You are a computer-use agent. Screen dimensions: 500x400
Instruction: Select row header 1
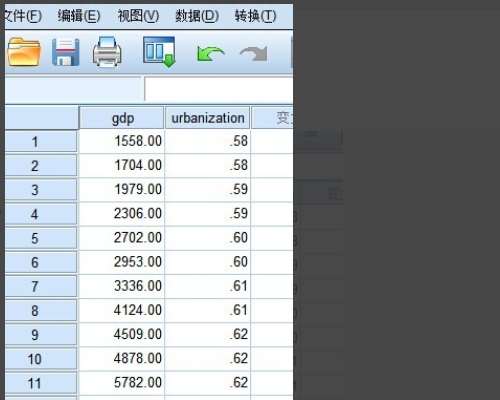(41, 142)
